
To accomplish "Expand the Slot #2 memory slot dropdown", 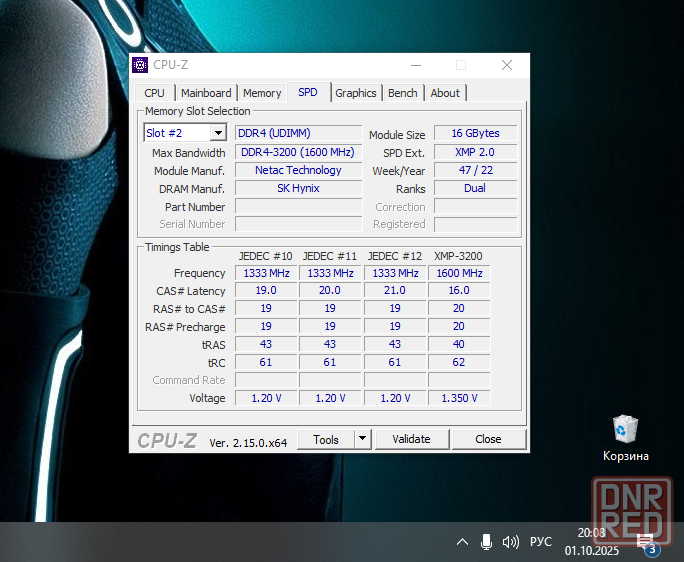I will [217, 133].
